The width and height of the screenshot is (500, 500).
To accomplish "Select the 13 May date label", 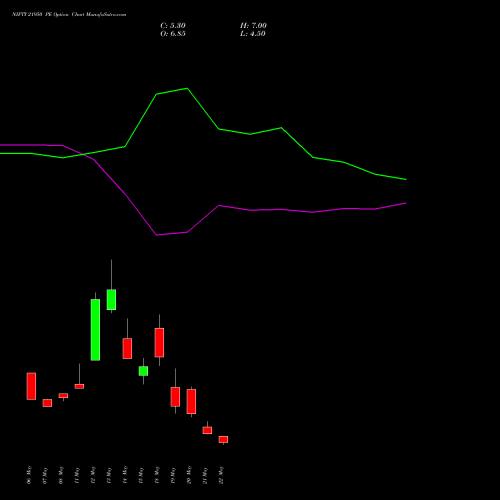I will pos(109,475).
